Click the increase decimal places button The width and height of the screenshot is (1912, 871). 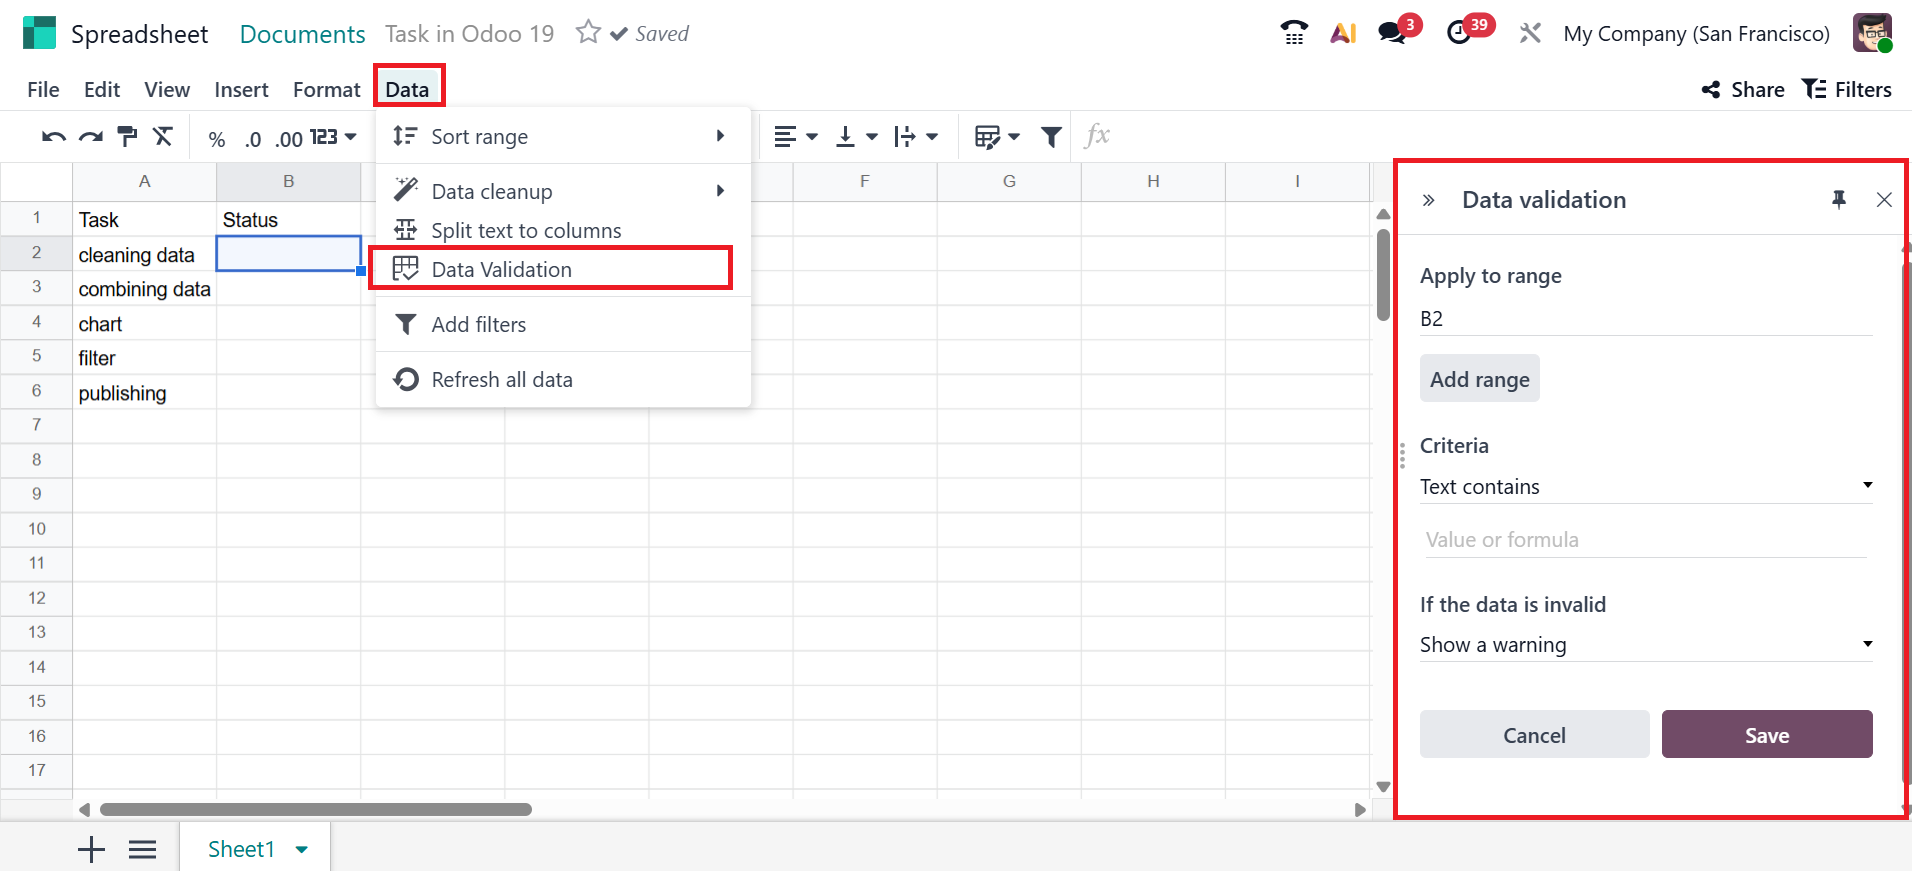289,139
